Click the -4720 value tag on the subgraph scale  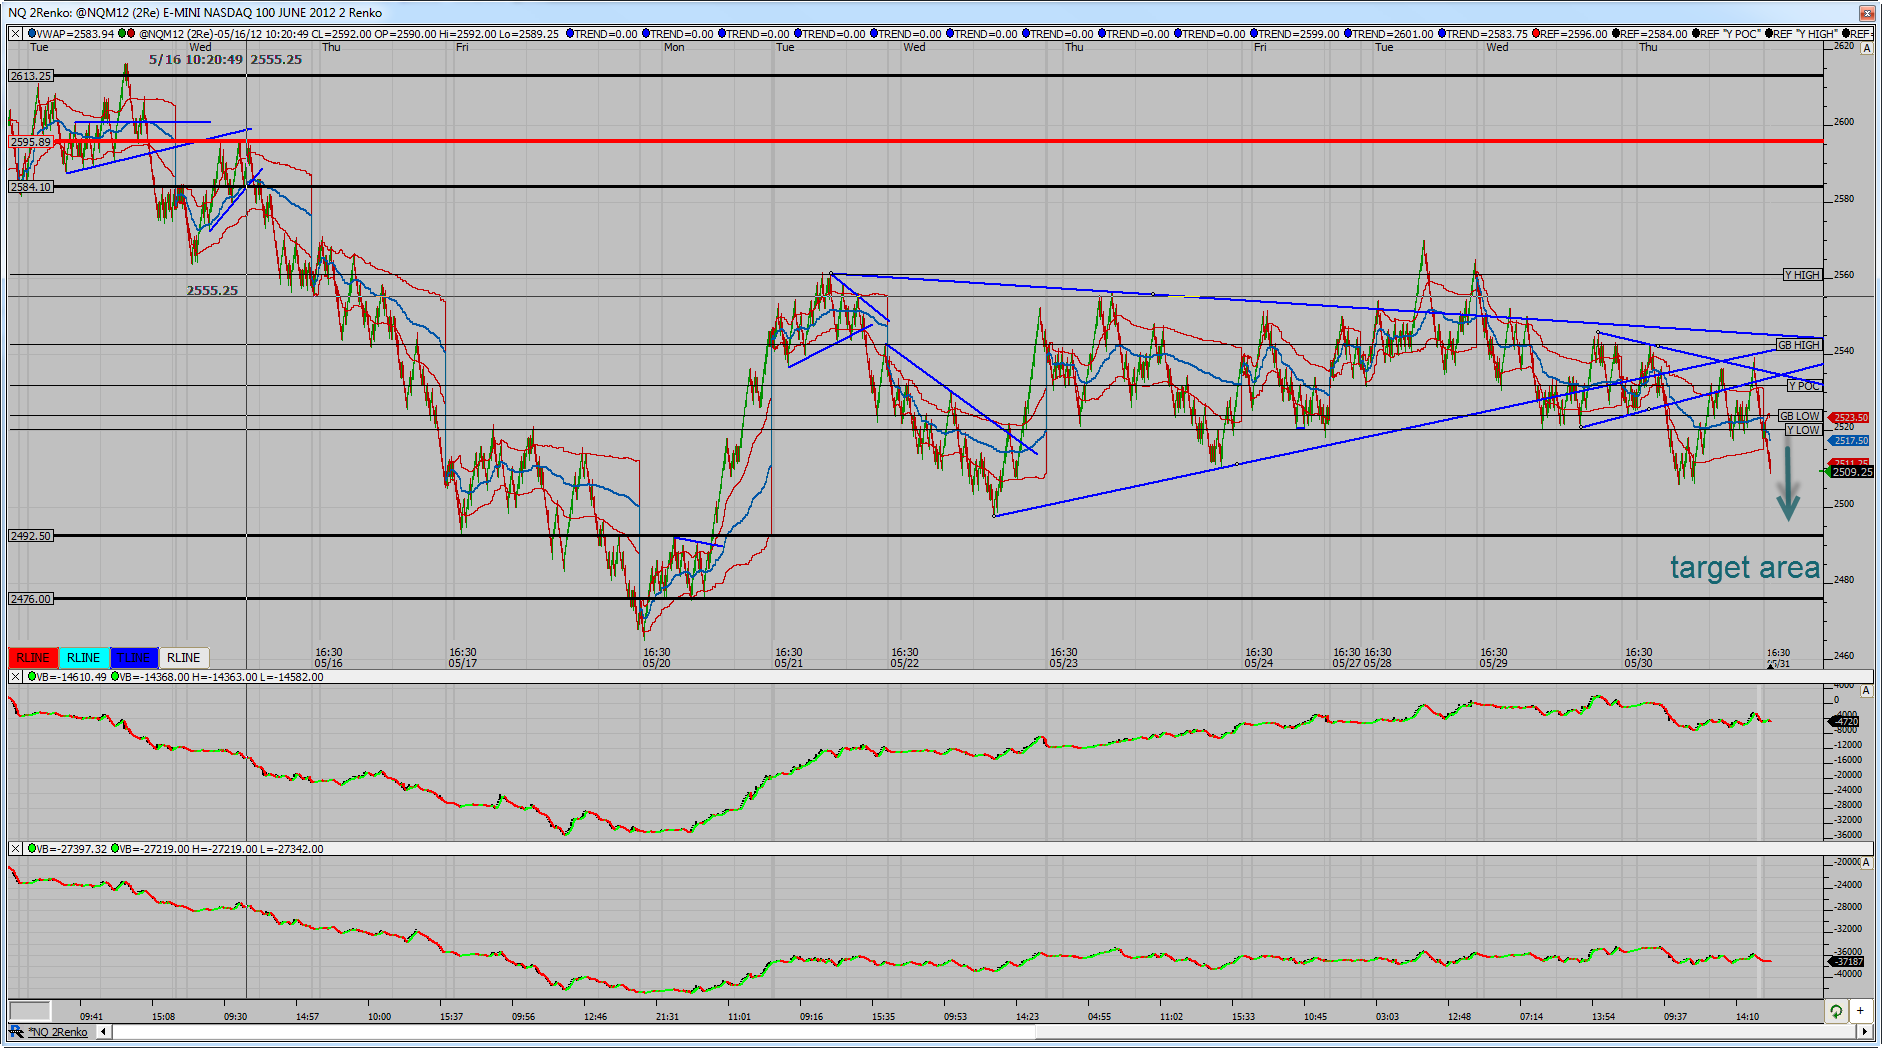(x=1845, y=721)
